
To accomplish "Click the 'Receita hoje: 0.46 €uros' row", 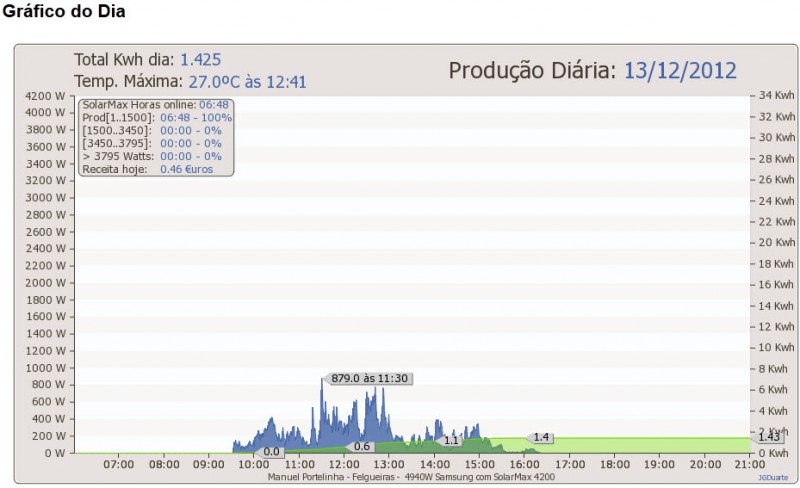I will pos(147,169).
